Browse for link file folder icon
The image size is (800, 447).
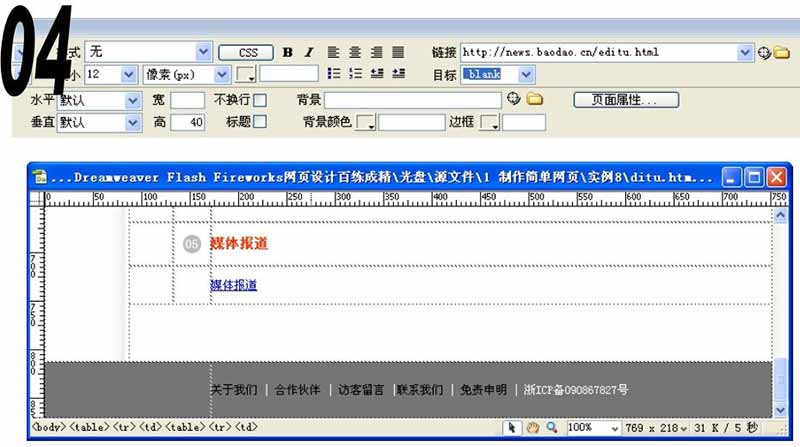(x=782, y=53)
